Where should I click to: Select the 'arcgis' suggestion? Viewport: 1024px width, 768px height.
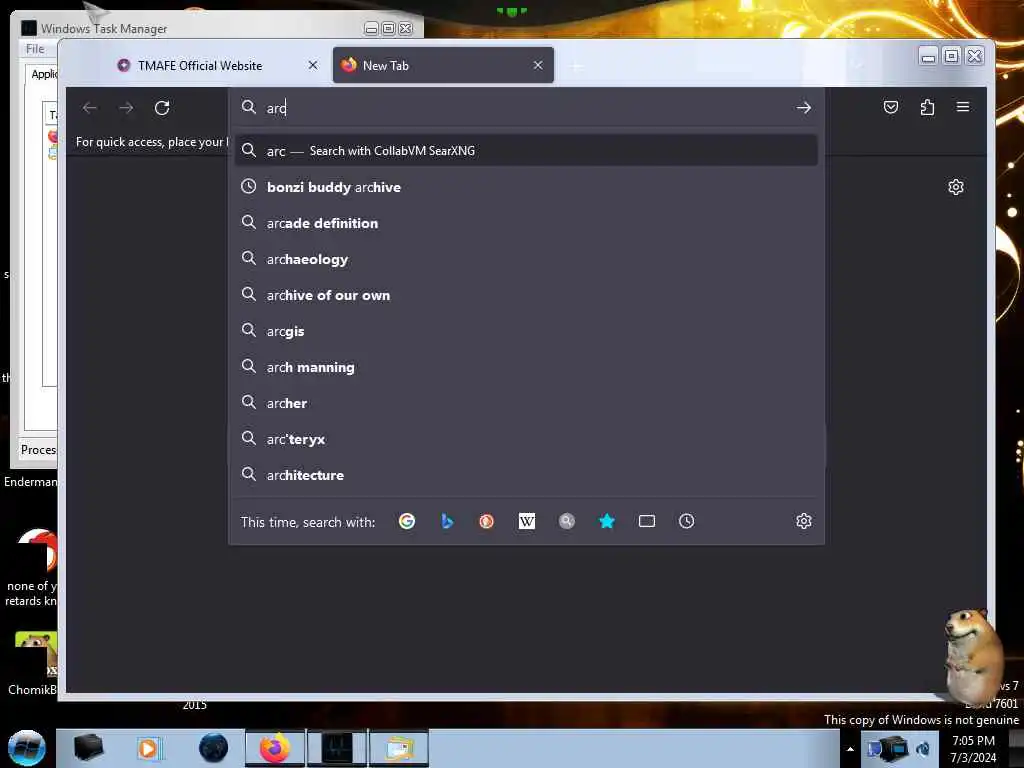click(526, 331)
